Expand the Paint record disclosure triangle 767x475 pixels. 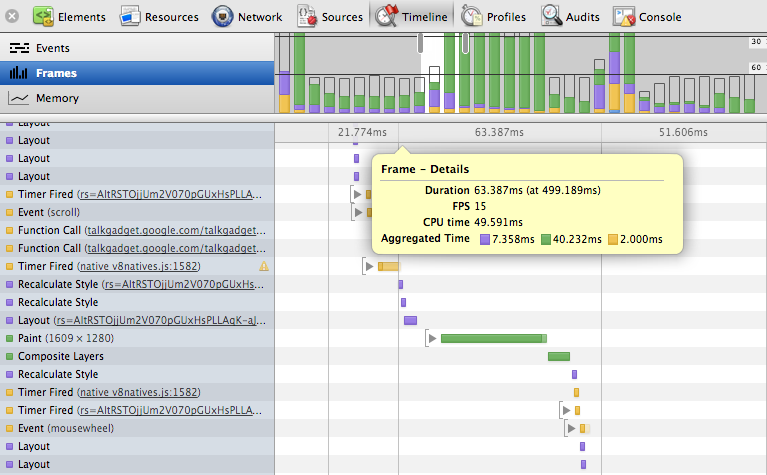pyautogui.click(x=432, y=338)
